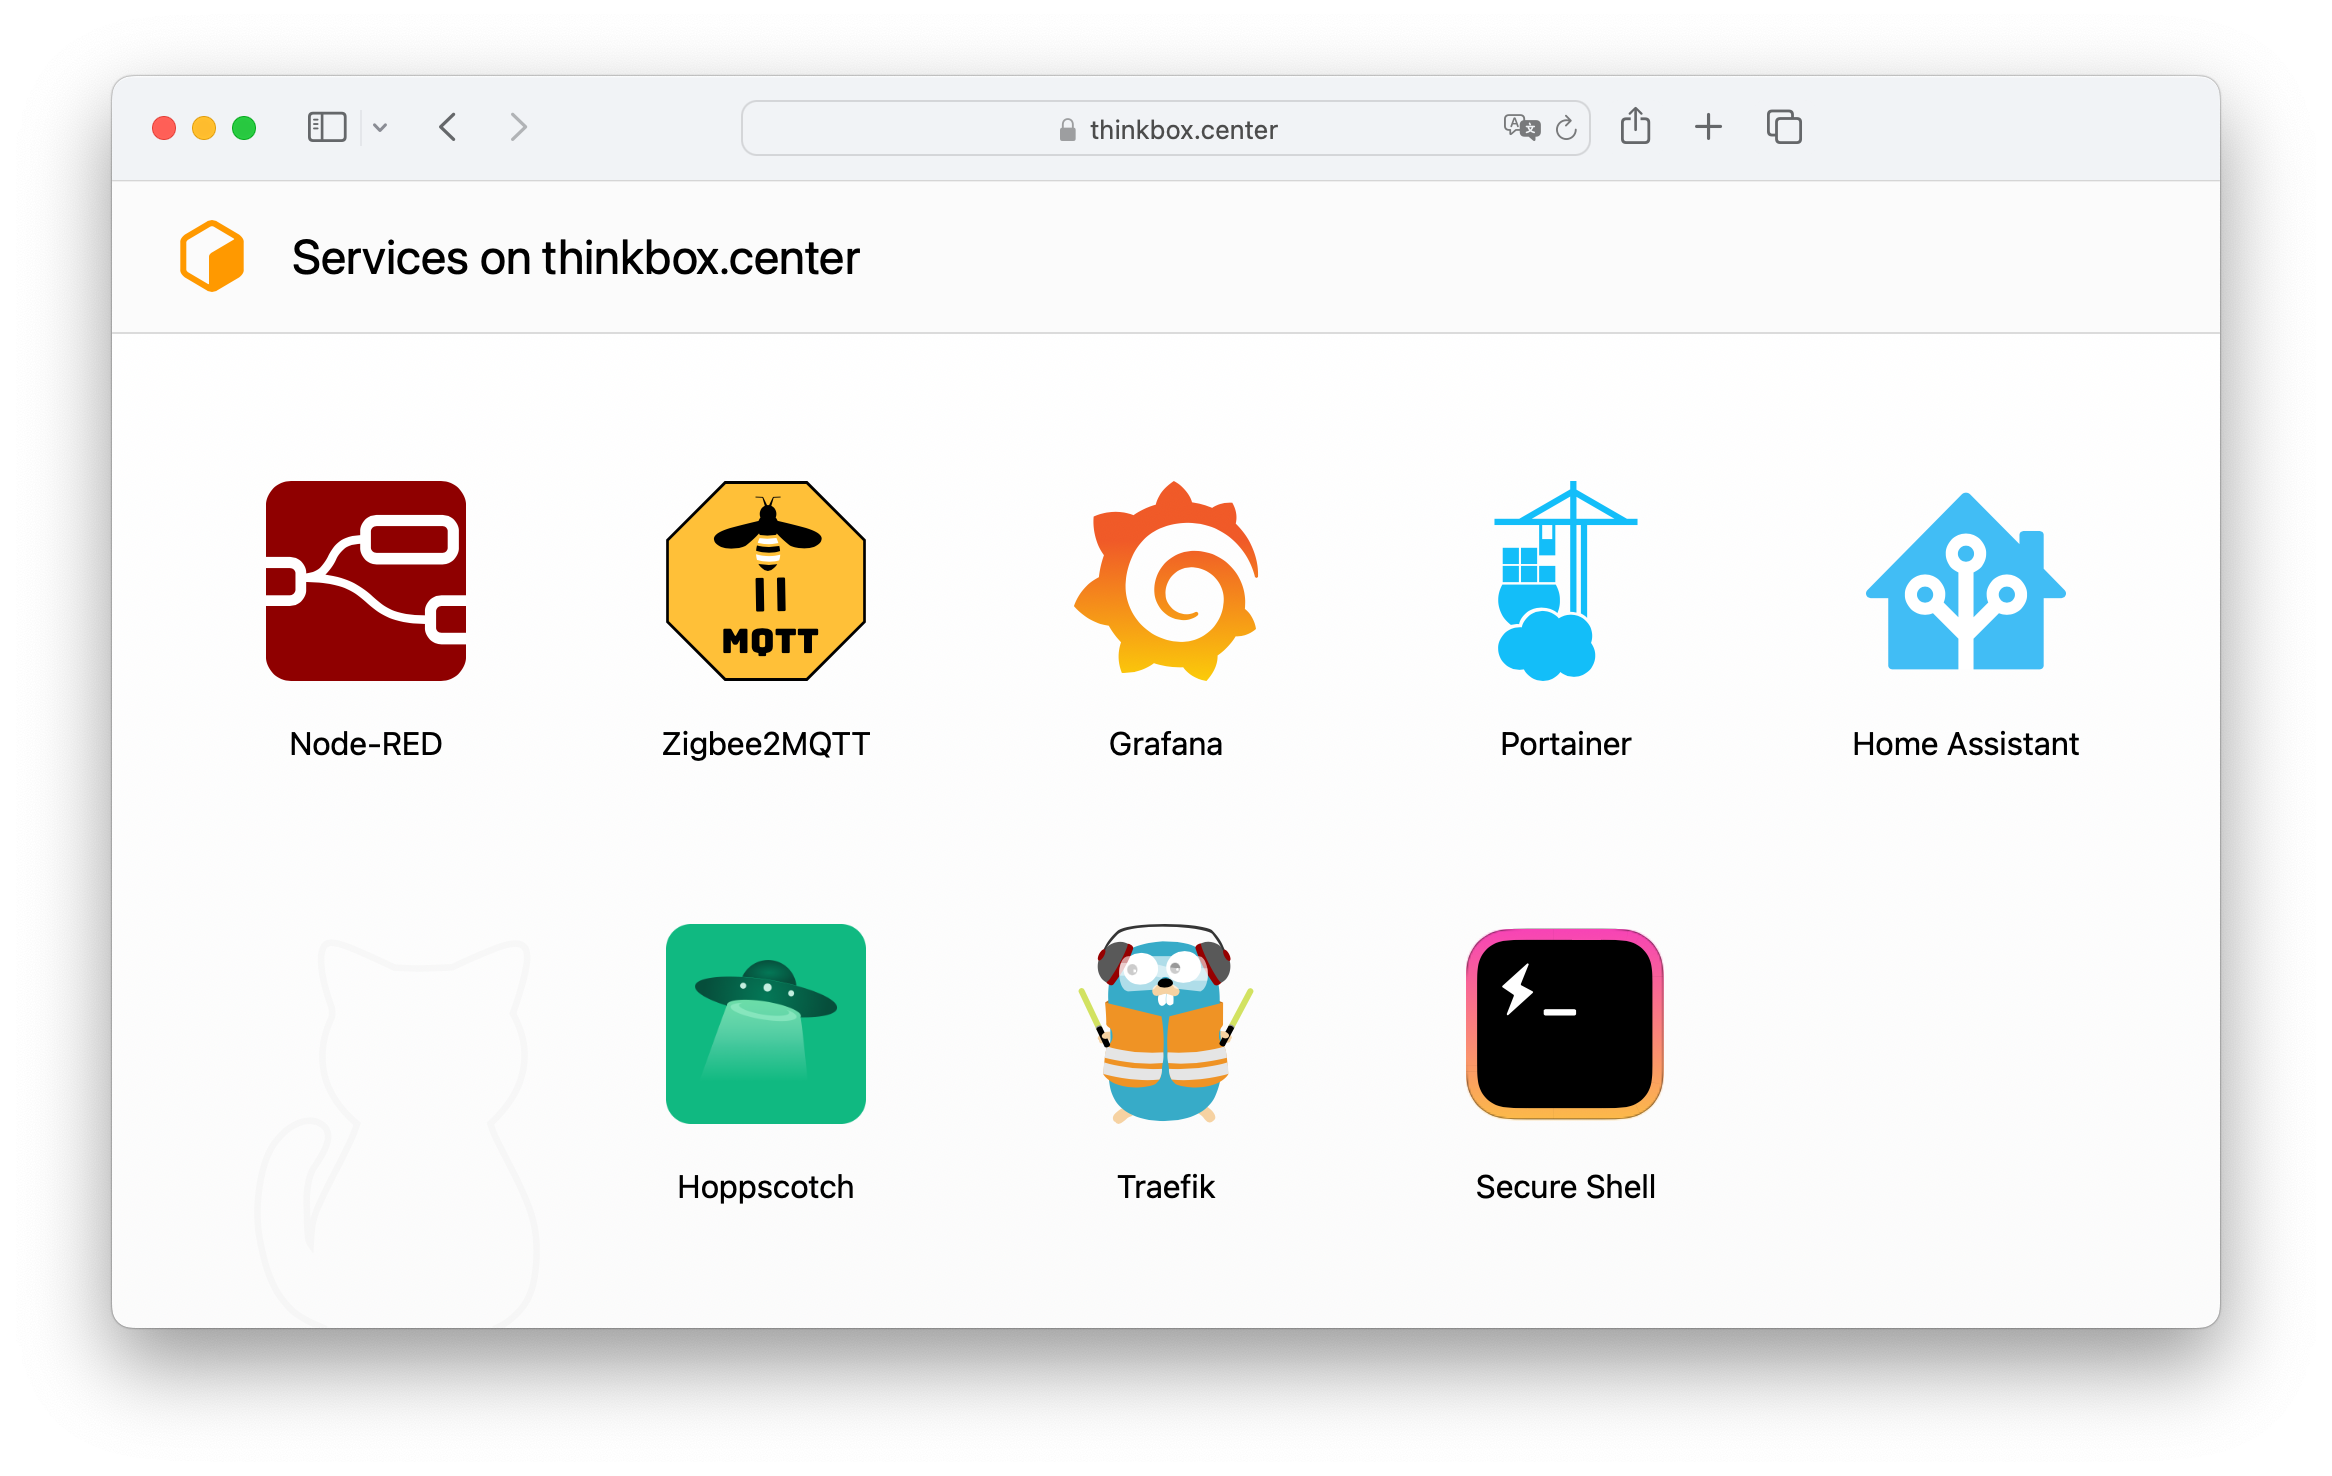Expand the sidebar tab group dropdown
Viewport: 2332px width, 1476px height.
[380, 128]
